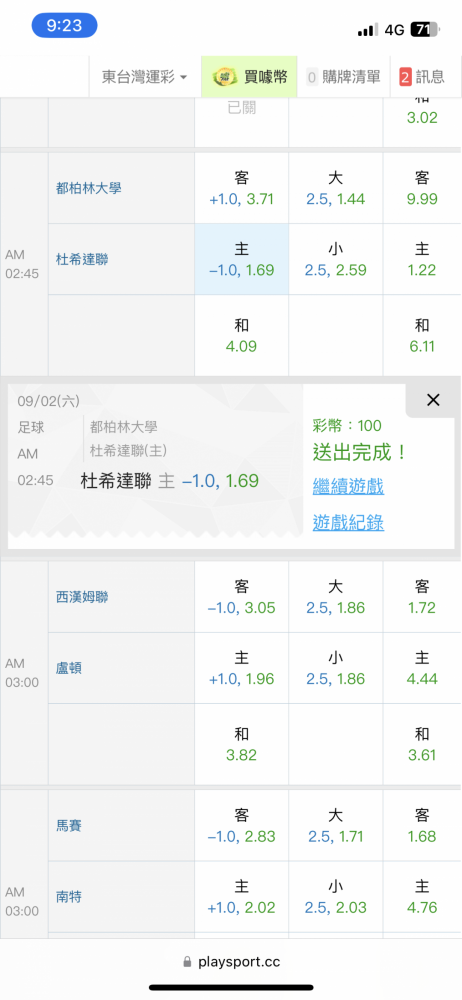Click 繼續遊戲 link
Viewport: 462px width, 1000px height.
[348, 487]
